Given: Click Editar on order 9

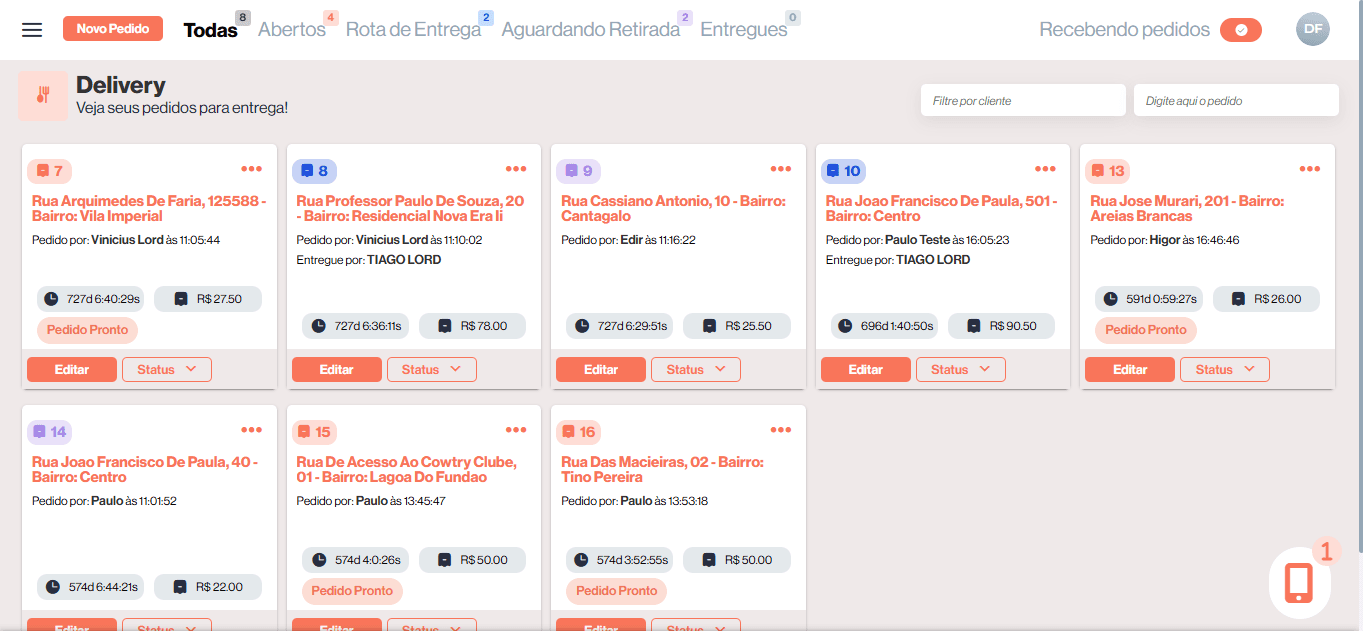Looking at the screenshot, I should pyautogui.click(x=601, y=370).
